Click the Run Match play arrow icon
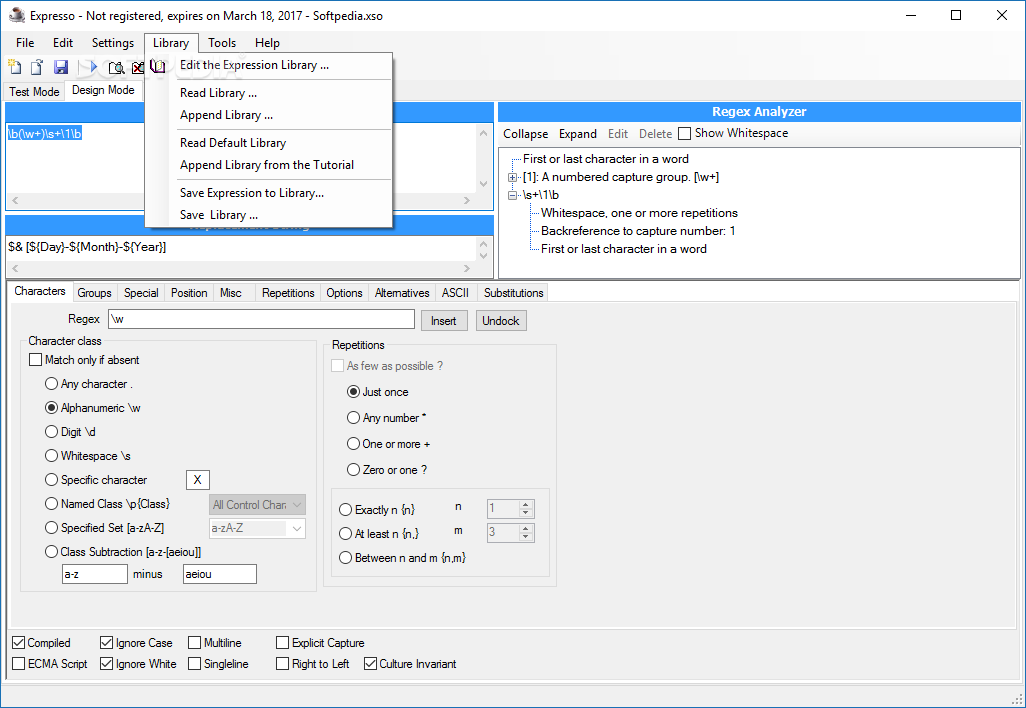The height and width of the screenshot is (708, 1026). (93, 67)
